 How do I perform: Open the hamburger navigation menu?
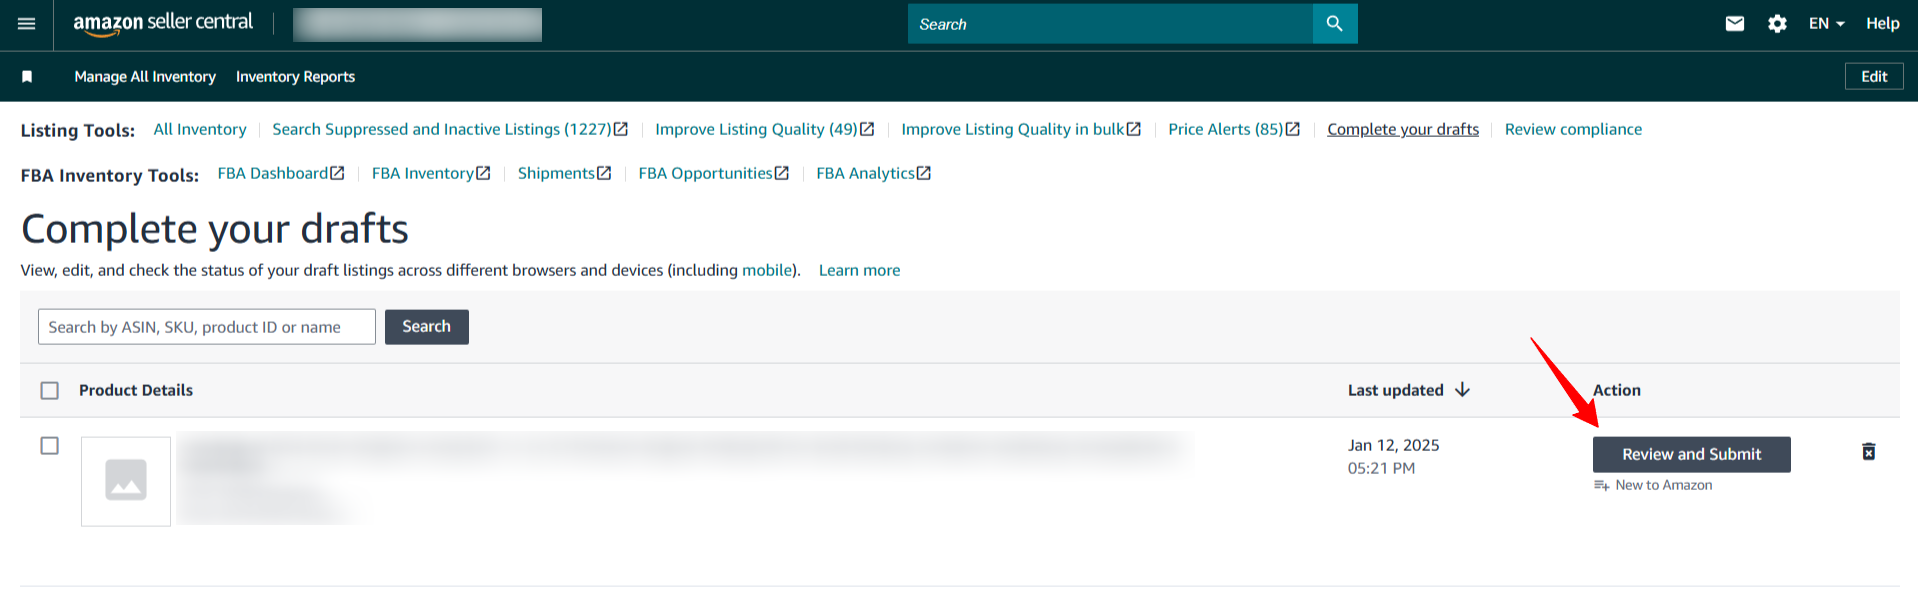coord(27,24)
